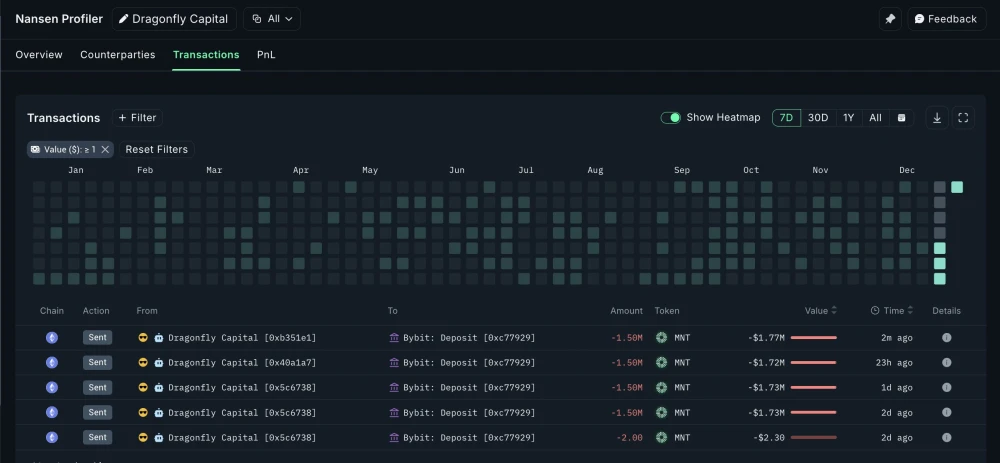Click MNT token icon in second row

(661, 363)
